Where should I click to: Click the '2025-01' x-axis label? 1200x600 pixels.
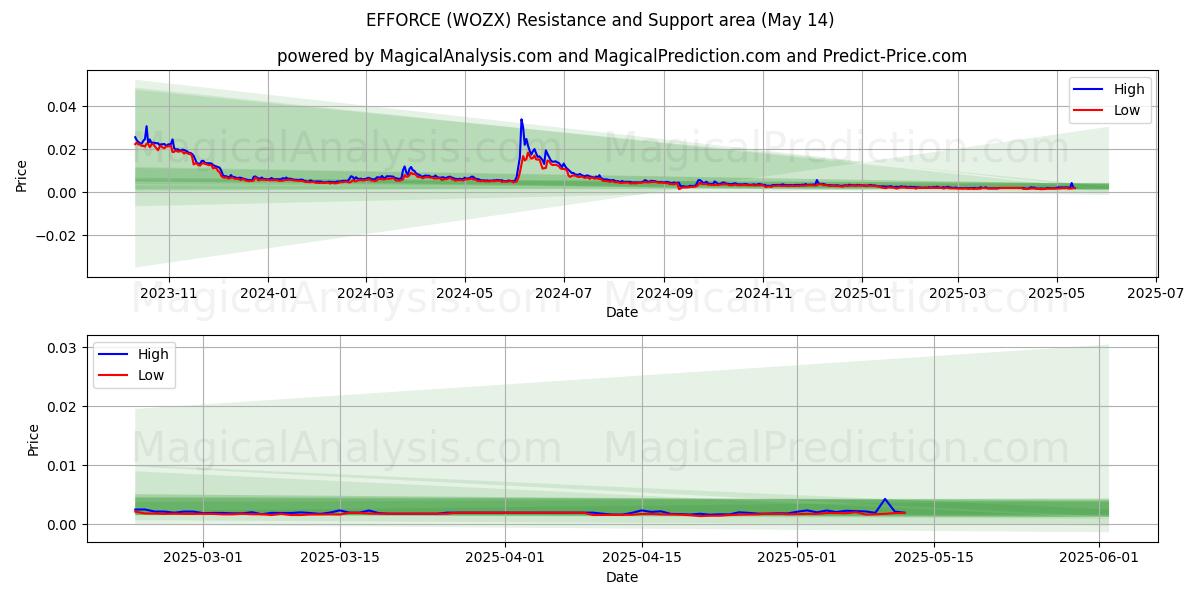862,293
